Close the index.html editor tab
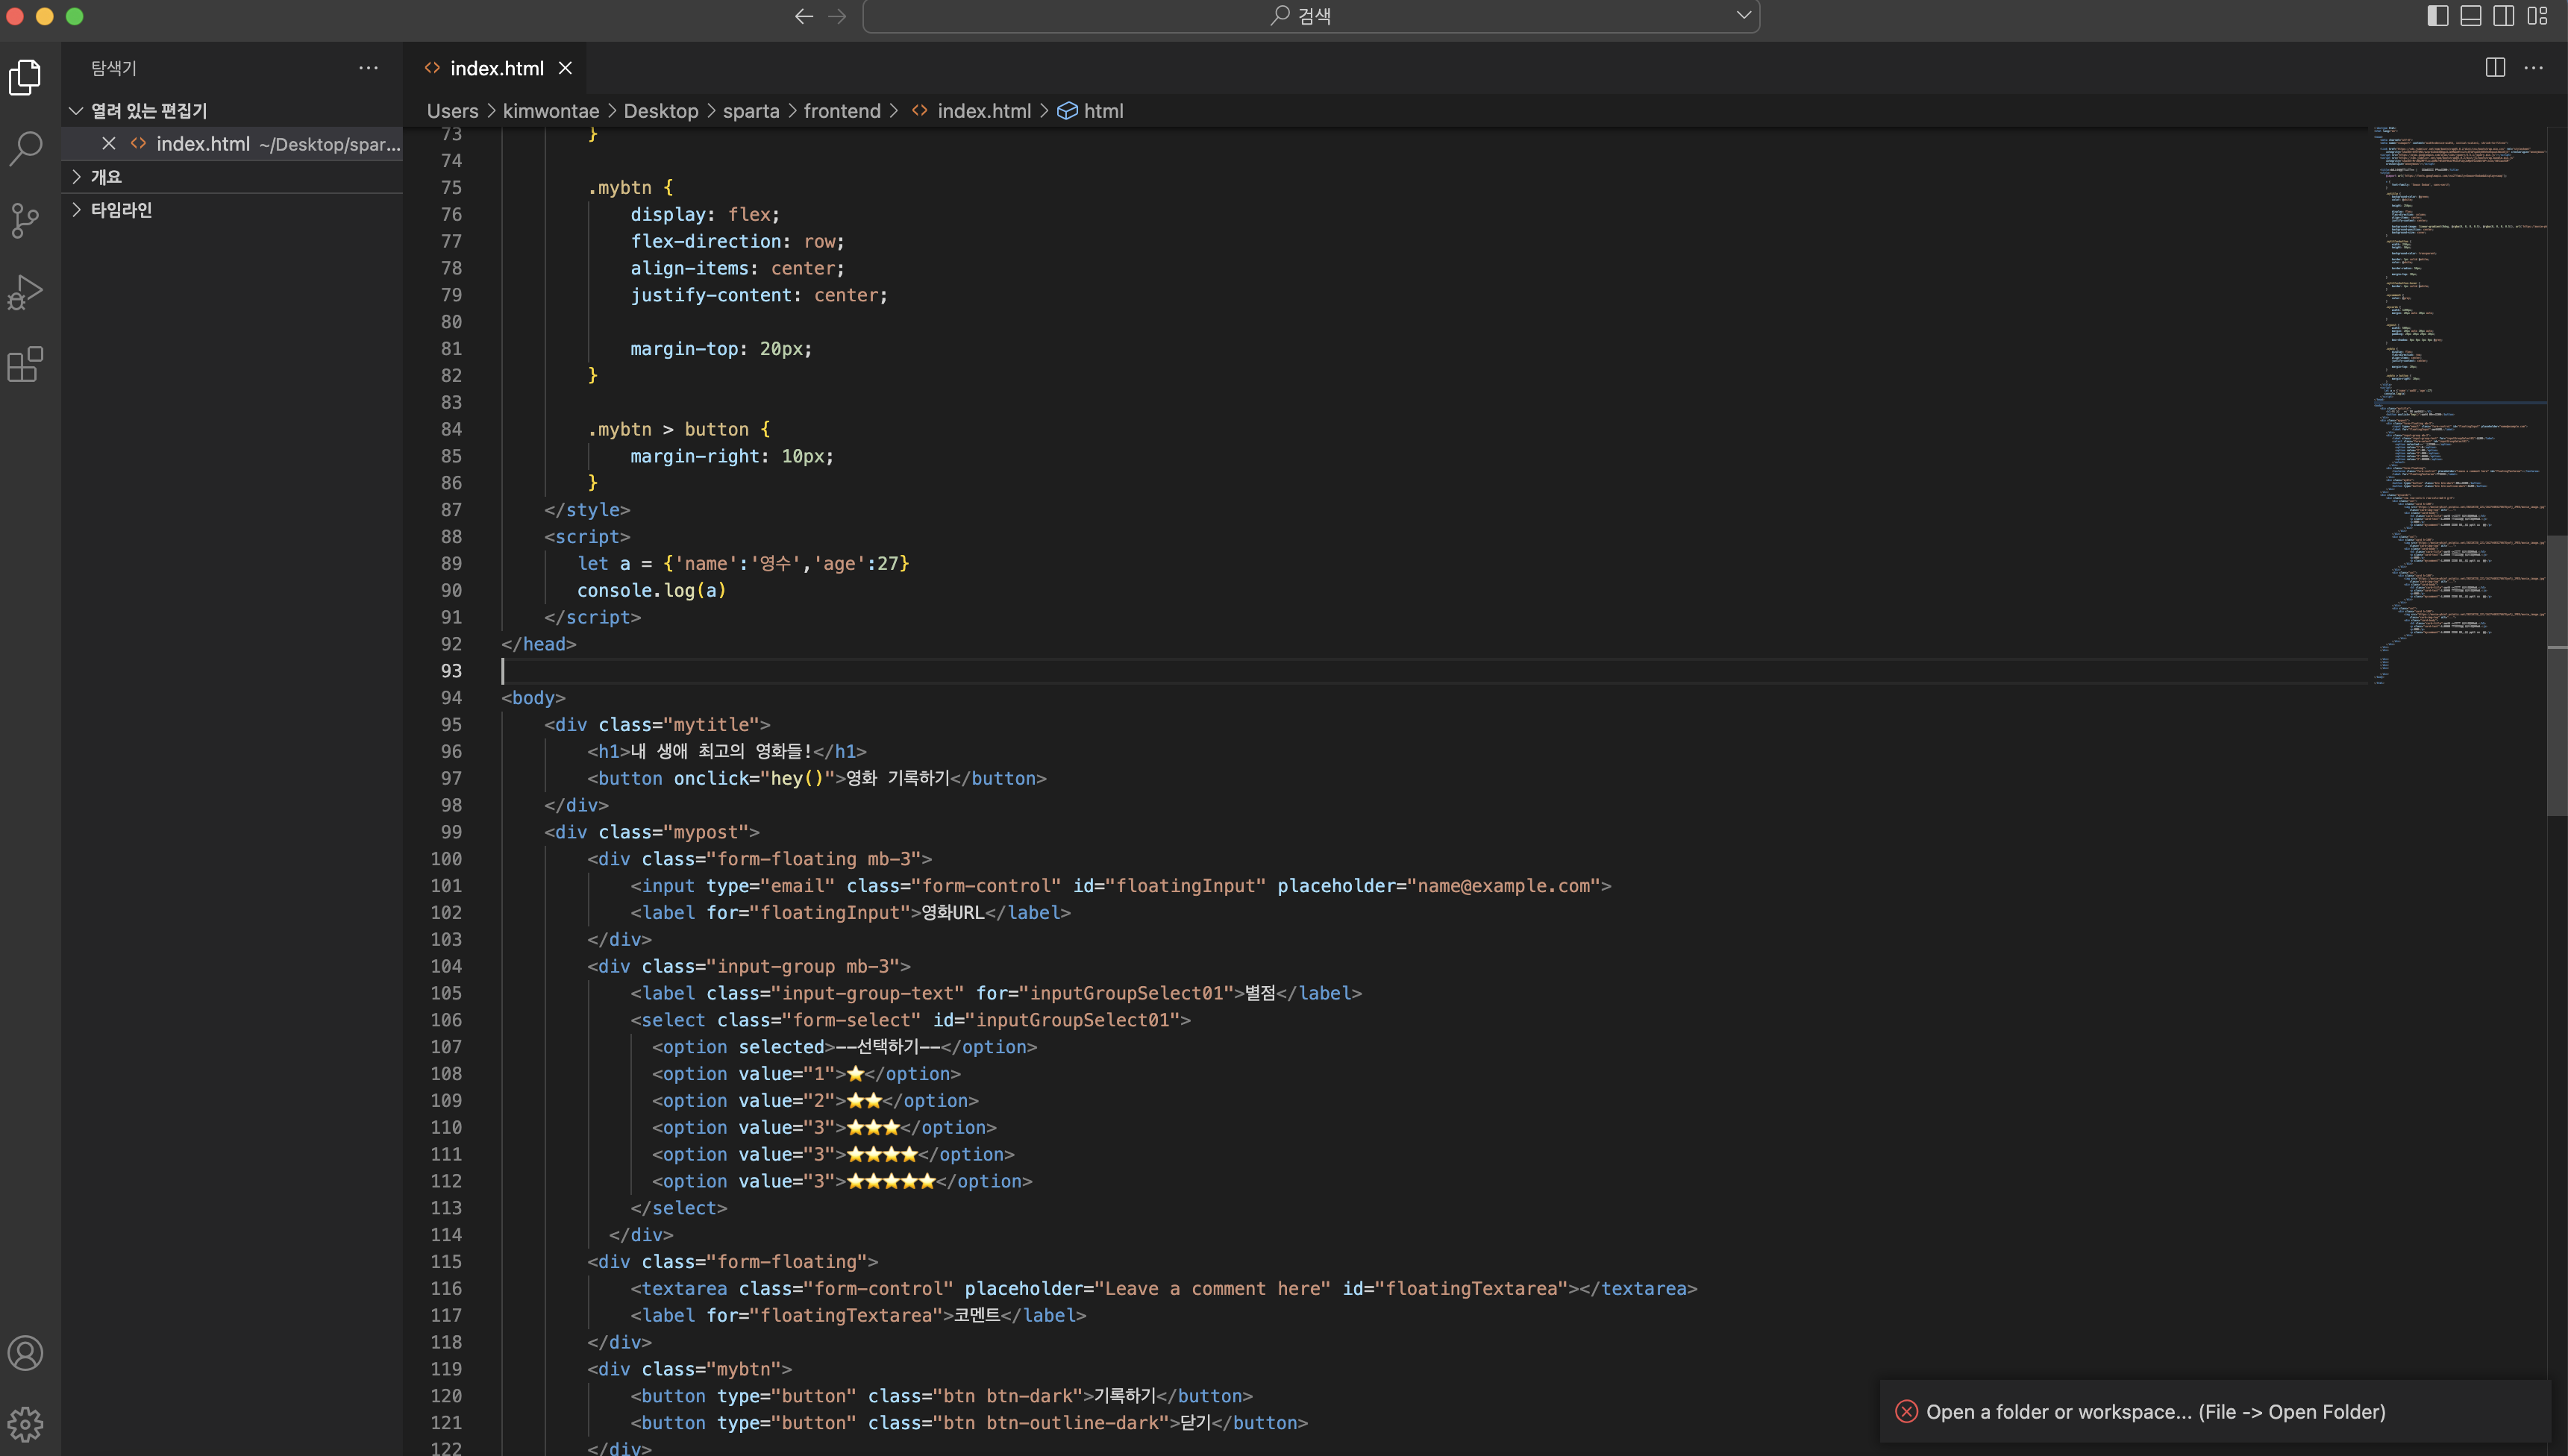 click(x=565, y=68)
